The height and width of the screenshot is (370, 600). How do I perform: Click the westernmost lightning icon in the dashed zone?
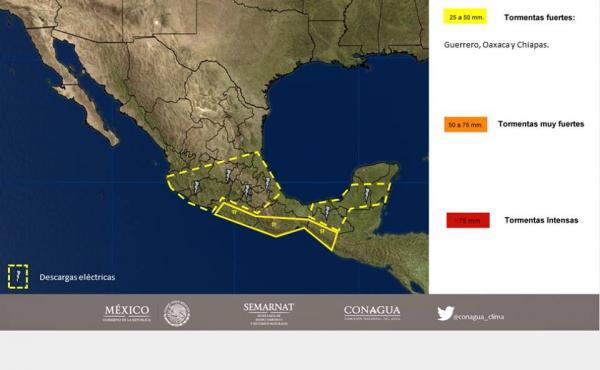pyautogui.click(x=196, y=187)
